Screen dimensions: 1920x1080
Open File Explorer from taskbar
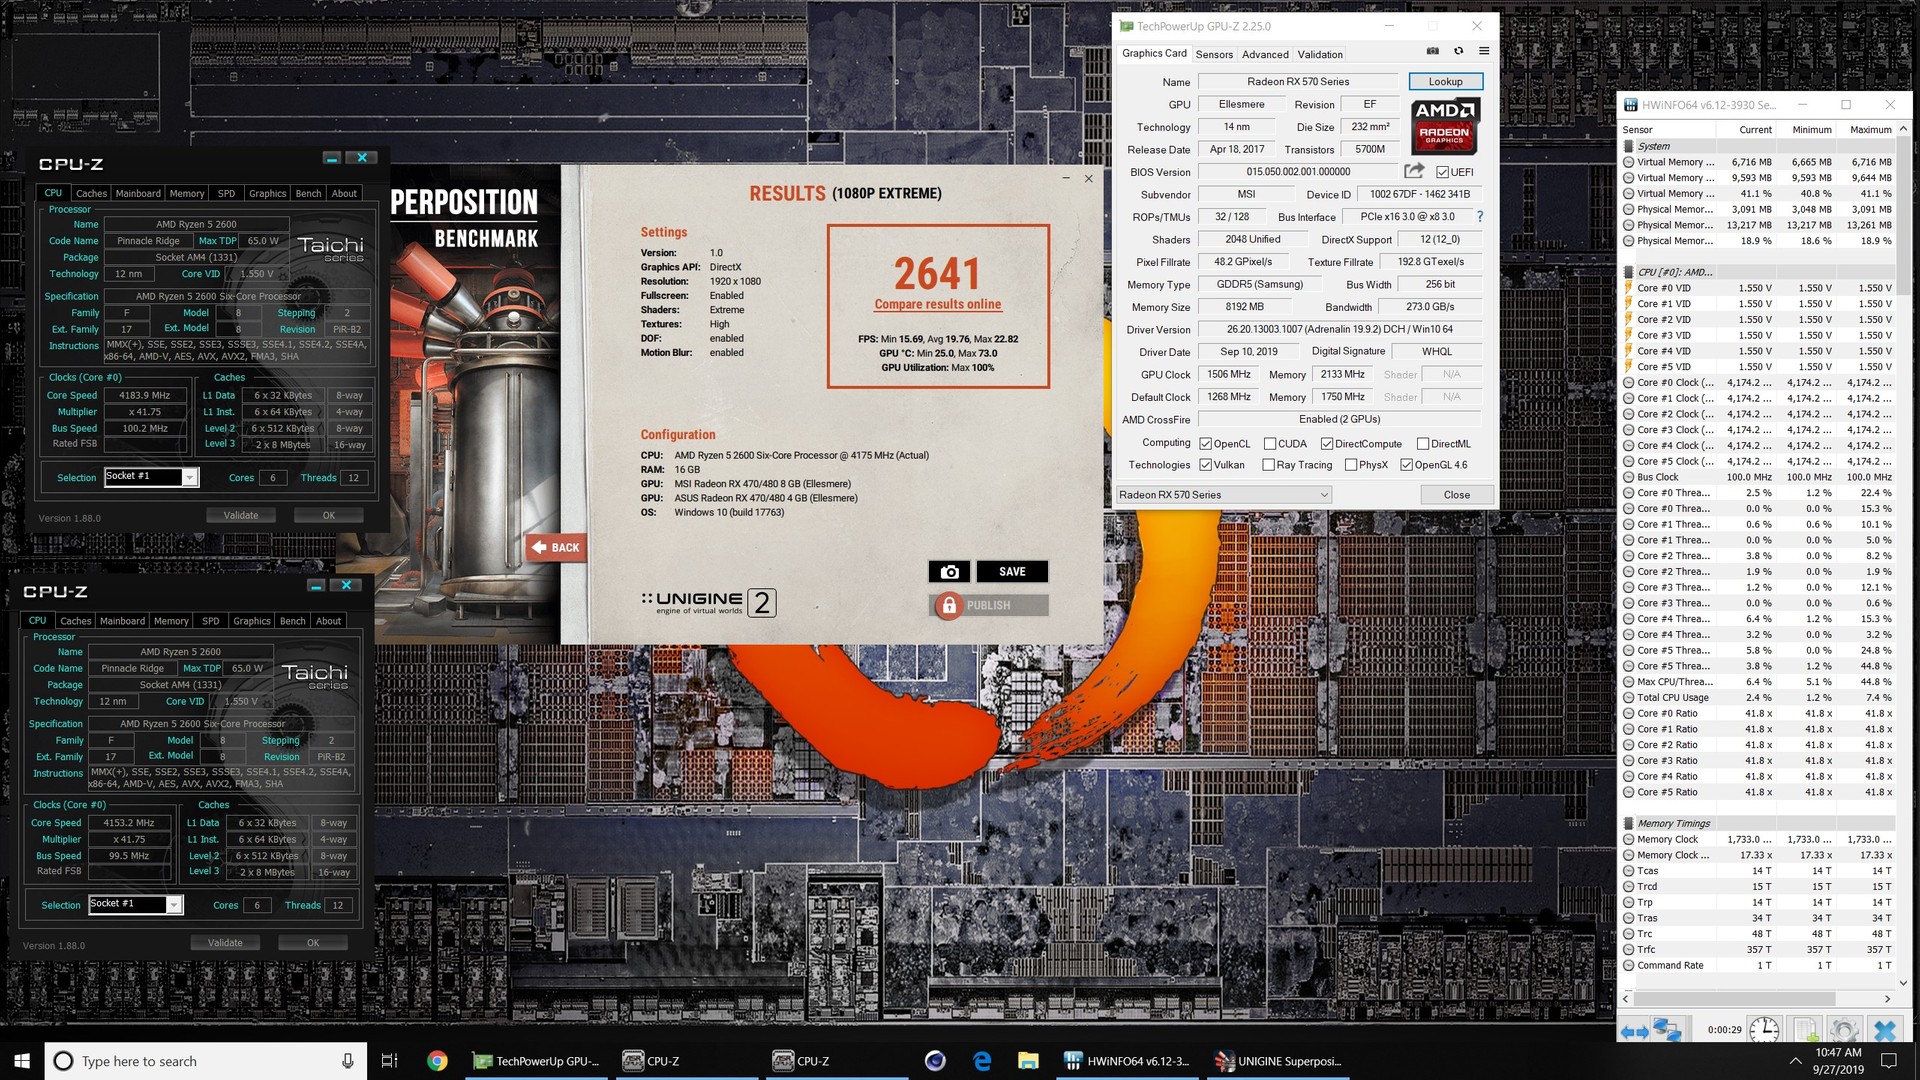1028,1061
